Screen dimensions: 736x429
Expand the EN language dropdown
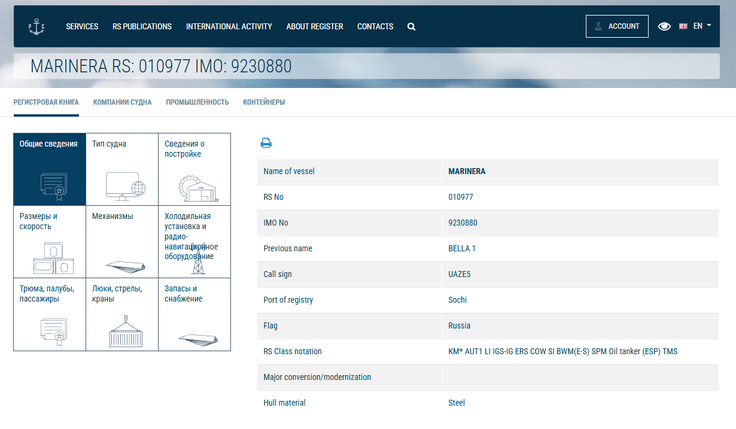click(695, 26)
